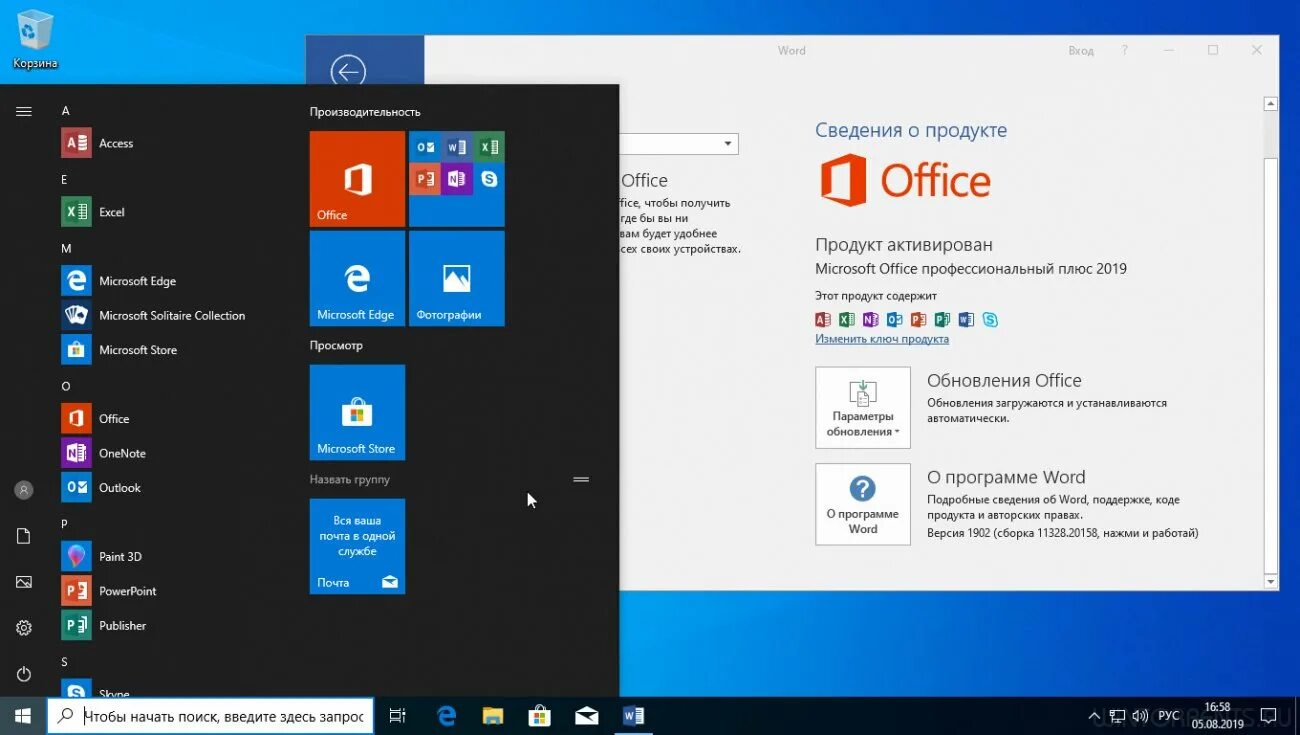The width and height of the screenshot is (1300, 735).
Task: Open the notification action center
Action: pos(1267,716)
